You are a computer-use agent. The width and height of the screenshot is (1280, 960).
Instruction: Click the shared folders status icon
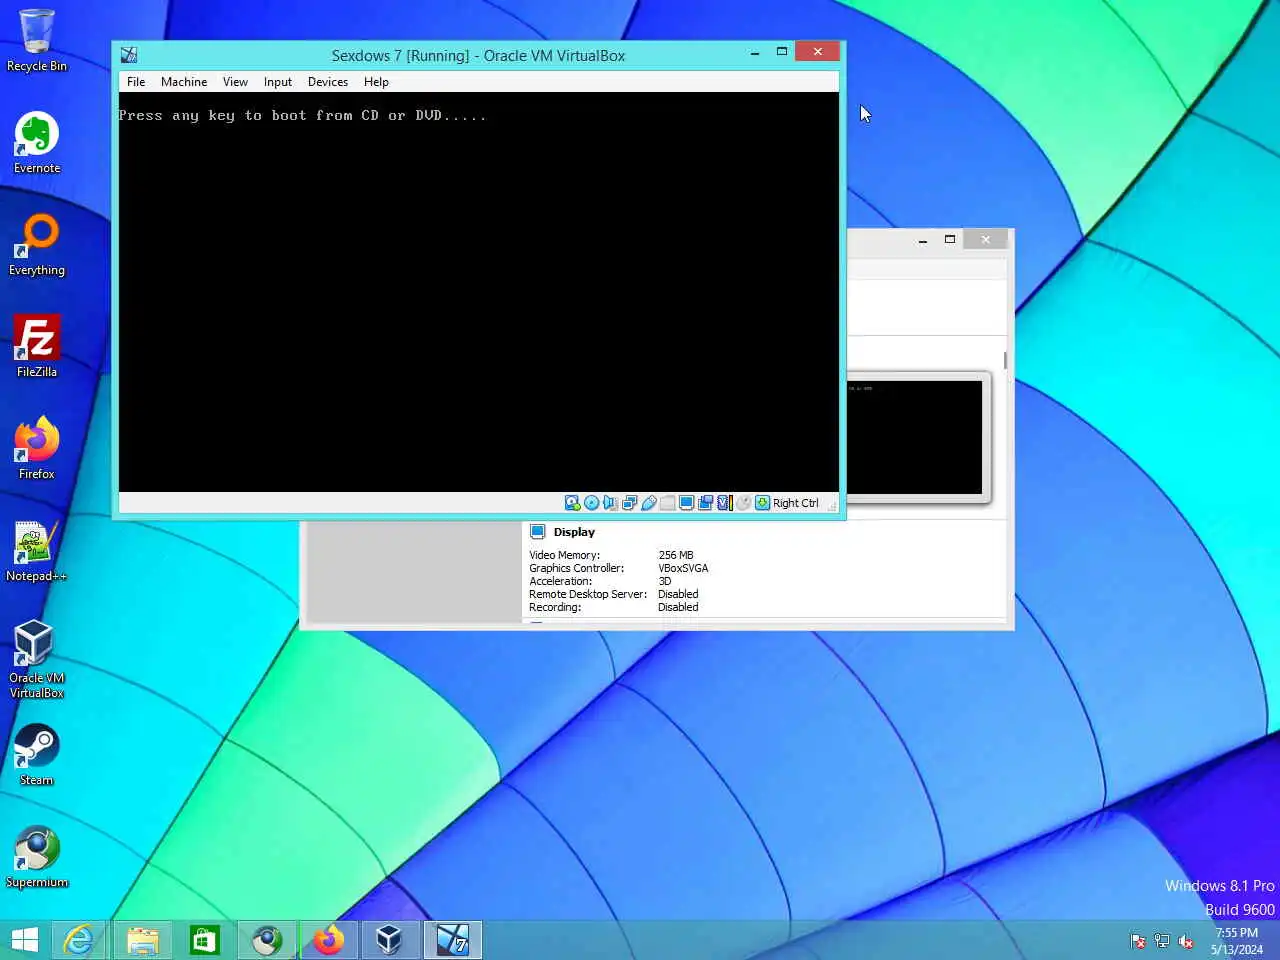point(667,503)
